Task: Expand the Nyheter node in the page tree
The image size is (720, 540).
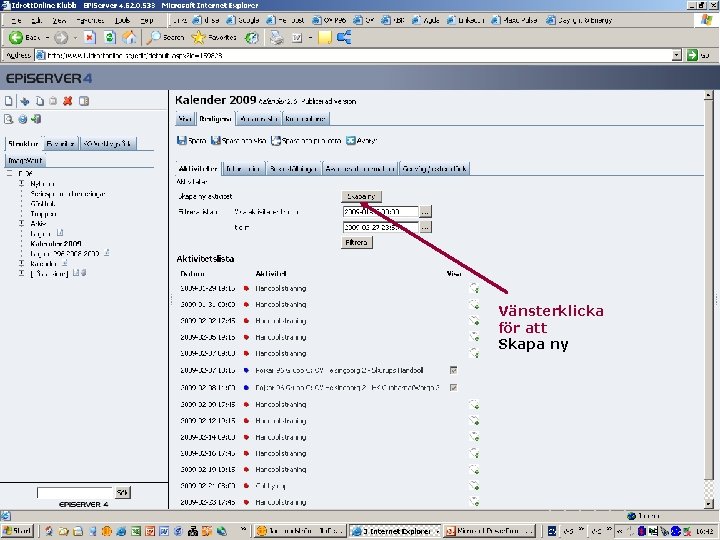Action: click(x=22, y=184)
